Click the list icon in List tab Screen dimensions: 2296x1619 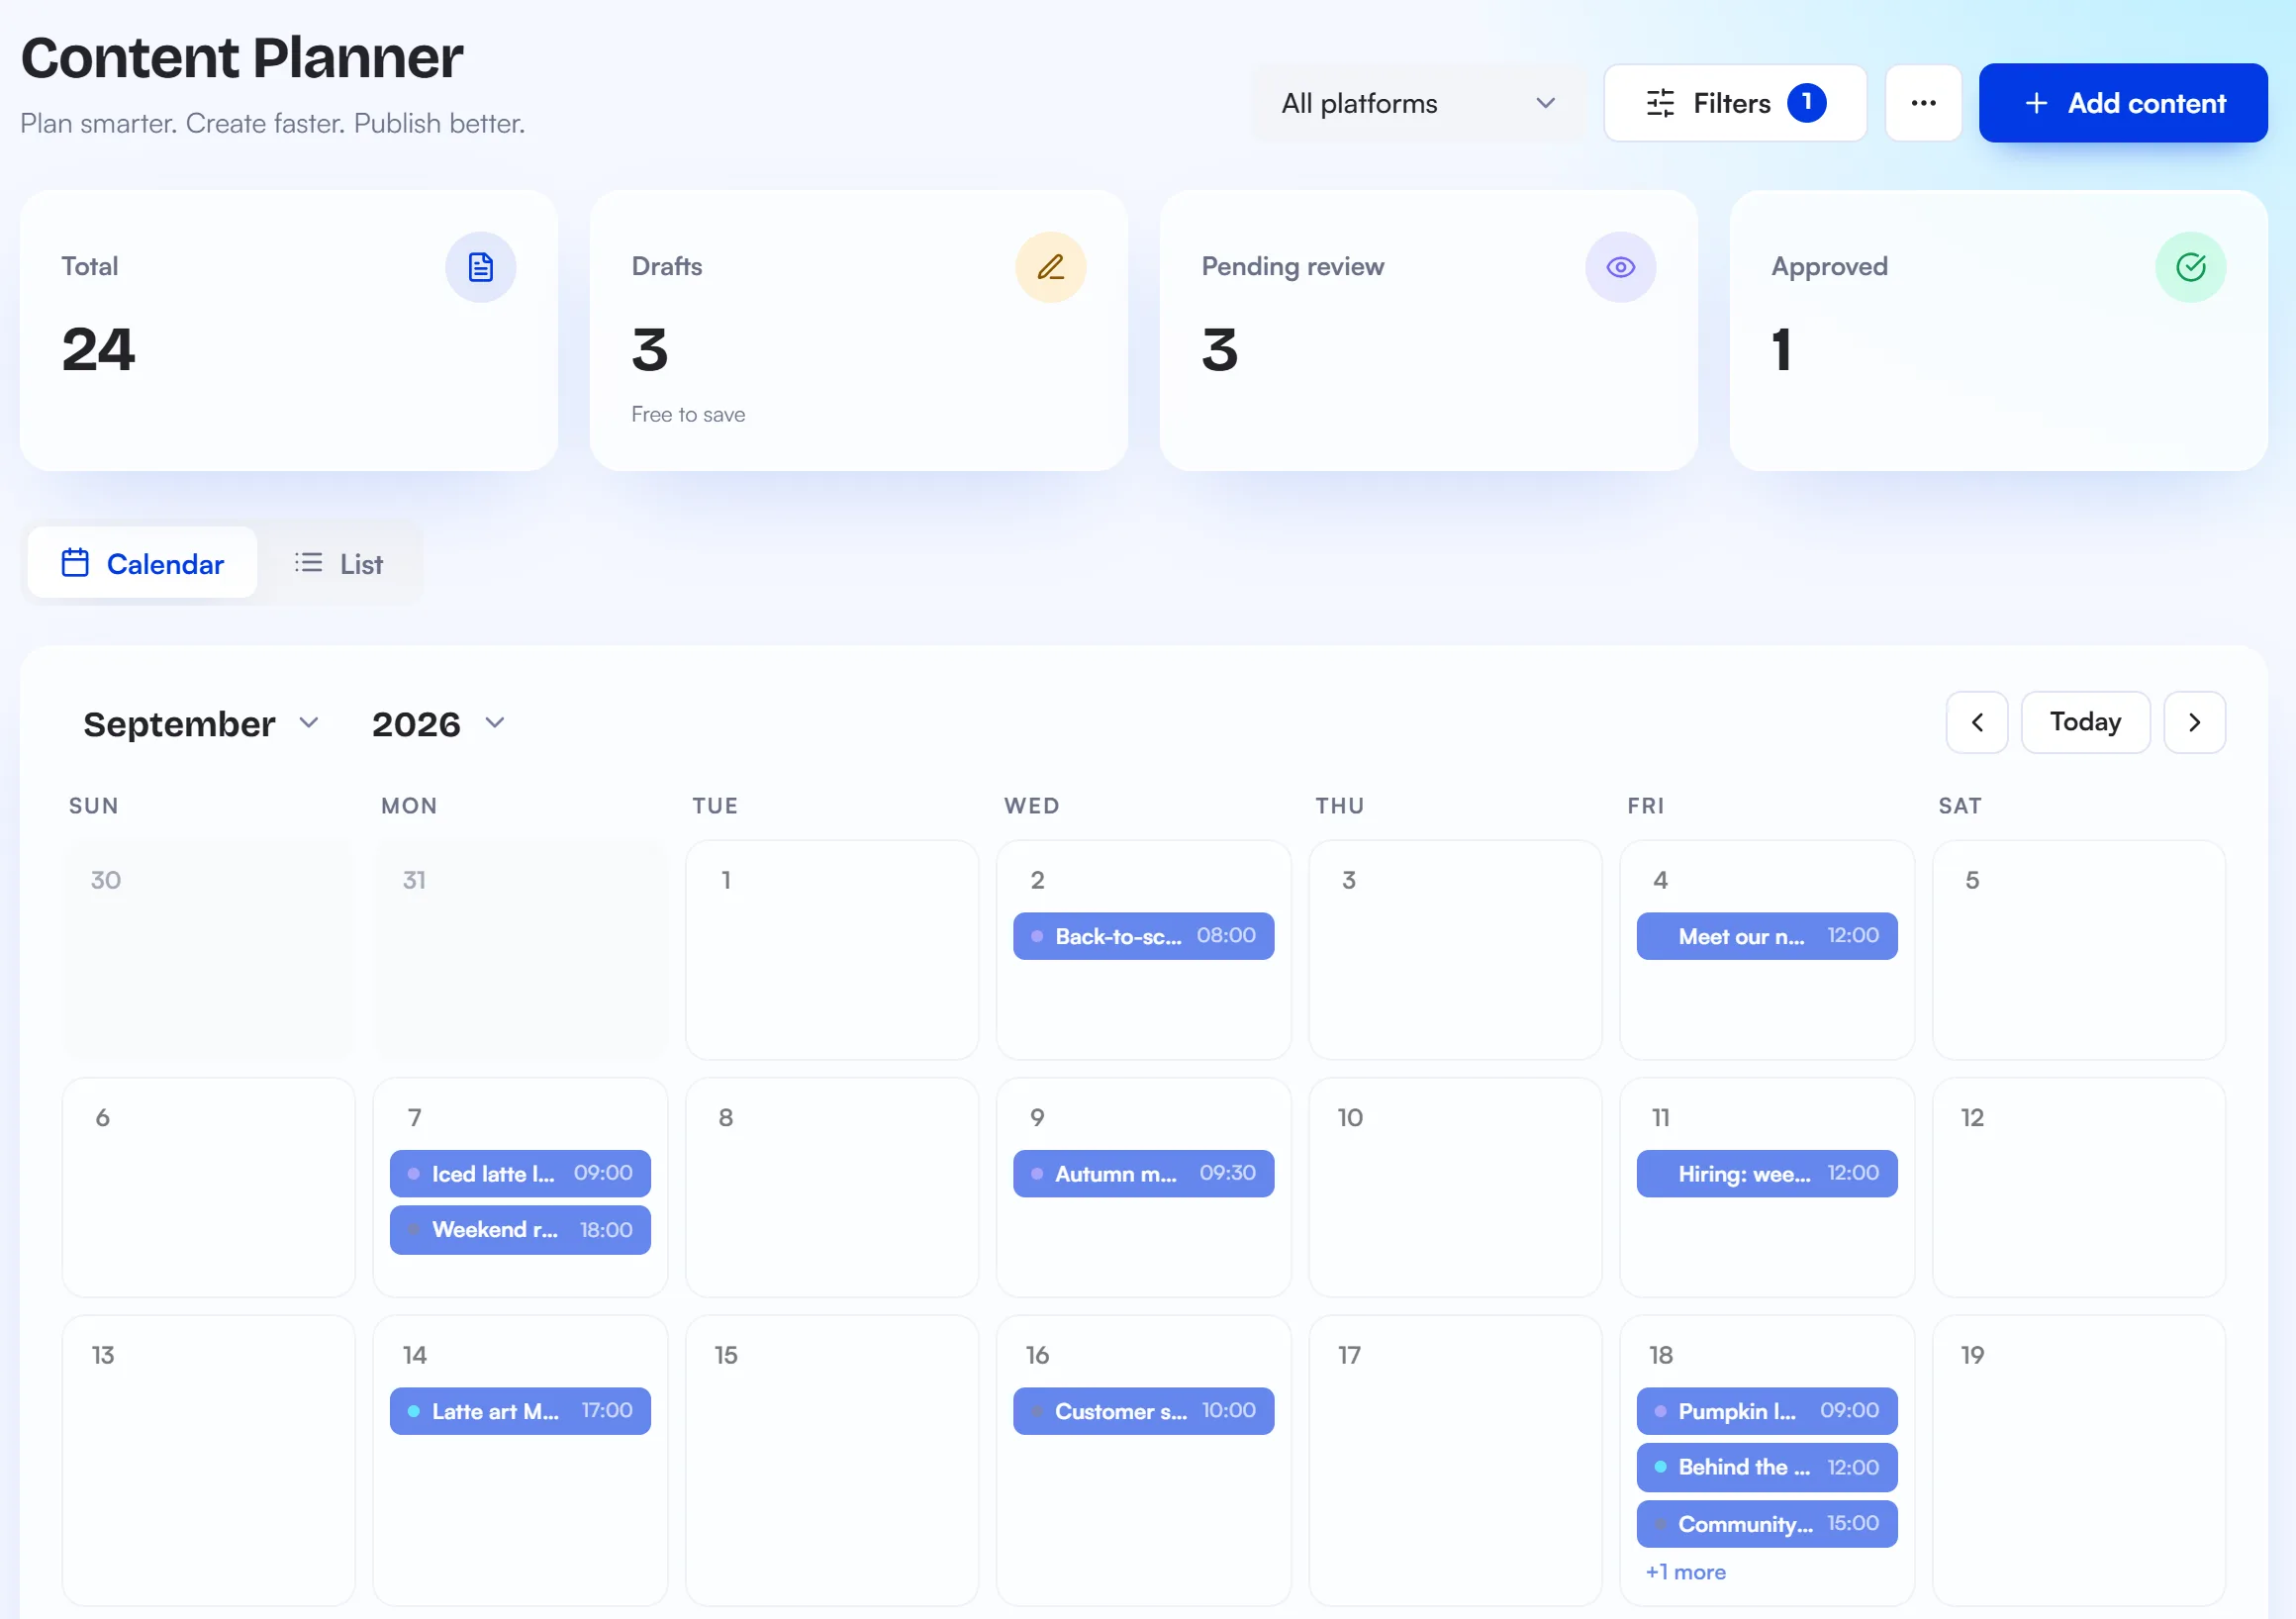coord(308,563)
